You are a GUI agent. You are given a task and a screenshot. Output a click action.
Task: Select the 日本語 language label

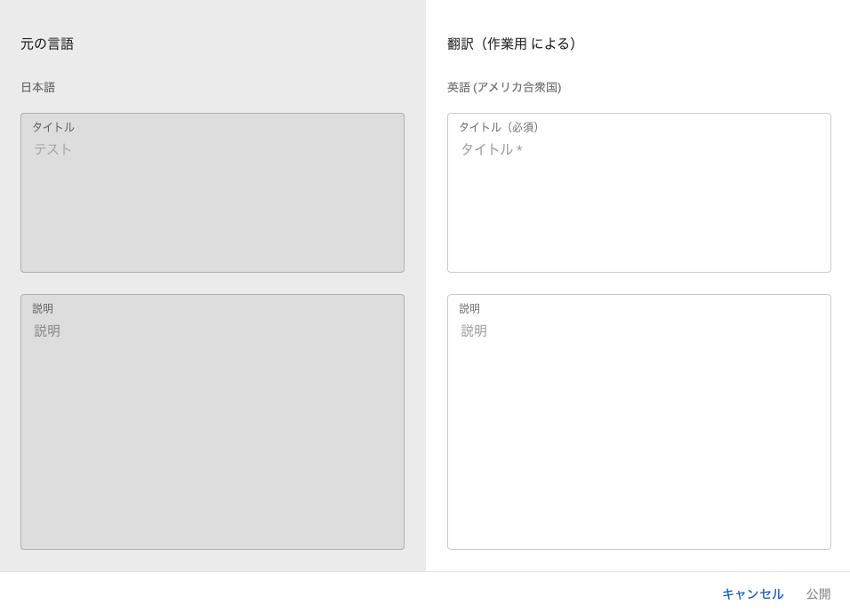38,88
